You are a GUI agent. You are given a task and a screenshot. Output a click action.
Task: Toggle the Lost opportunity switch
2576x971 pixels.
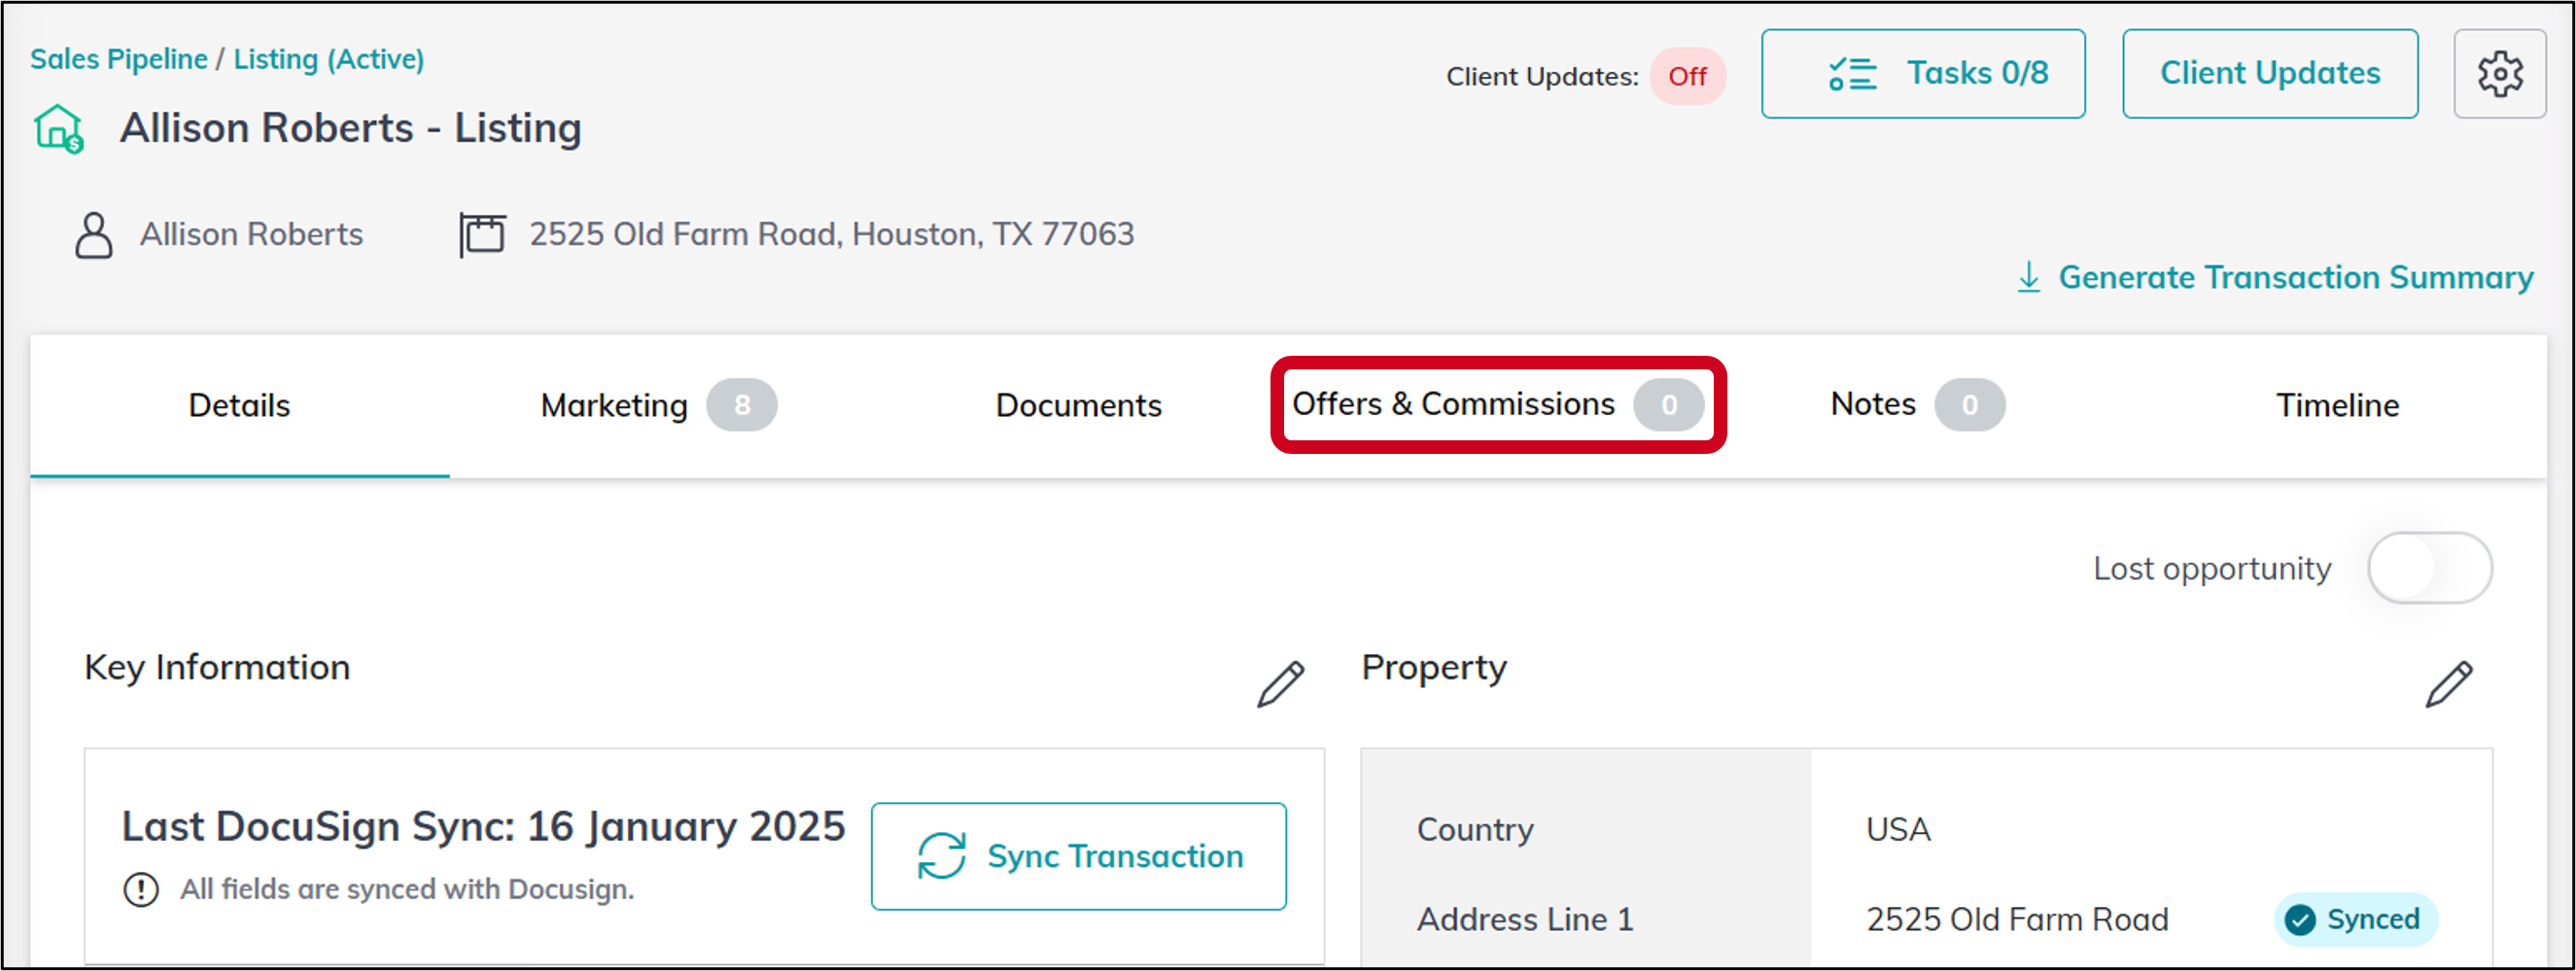(2428, 568)
